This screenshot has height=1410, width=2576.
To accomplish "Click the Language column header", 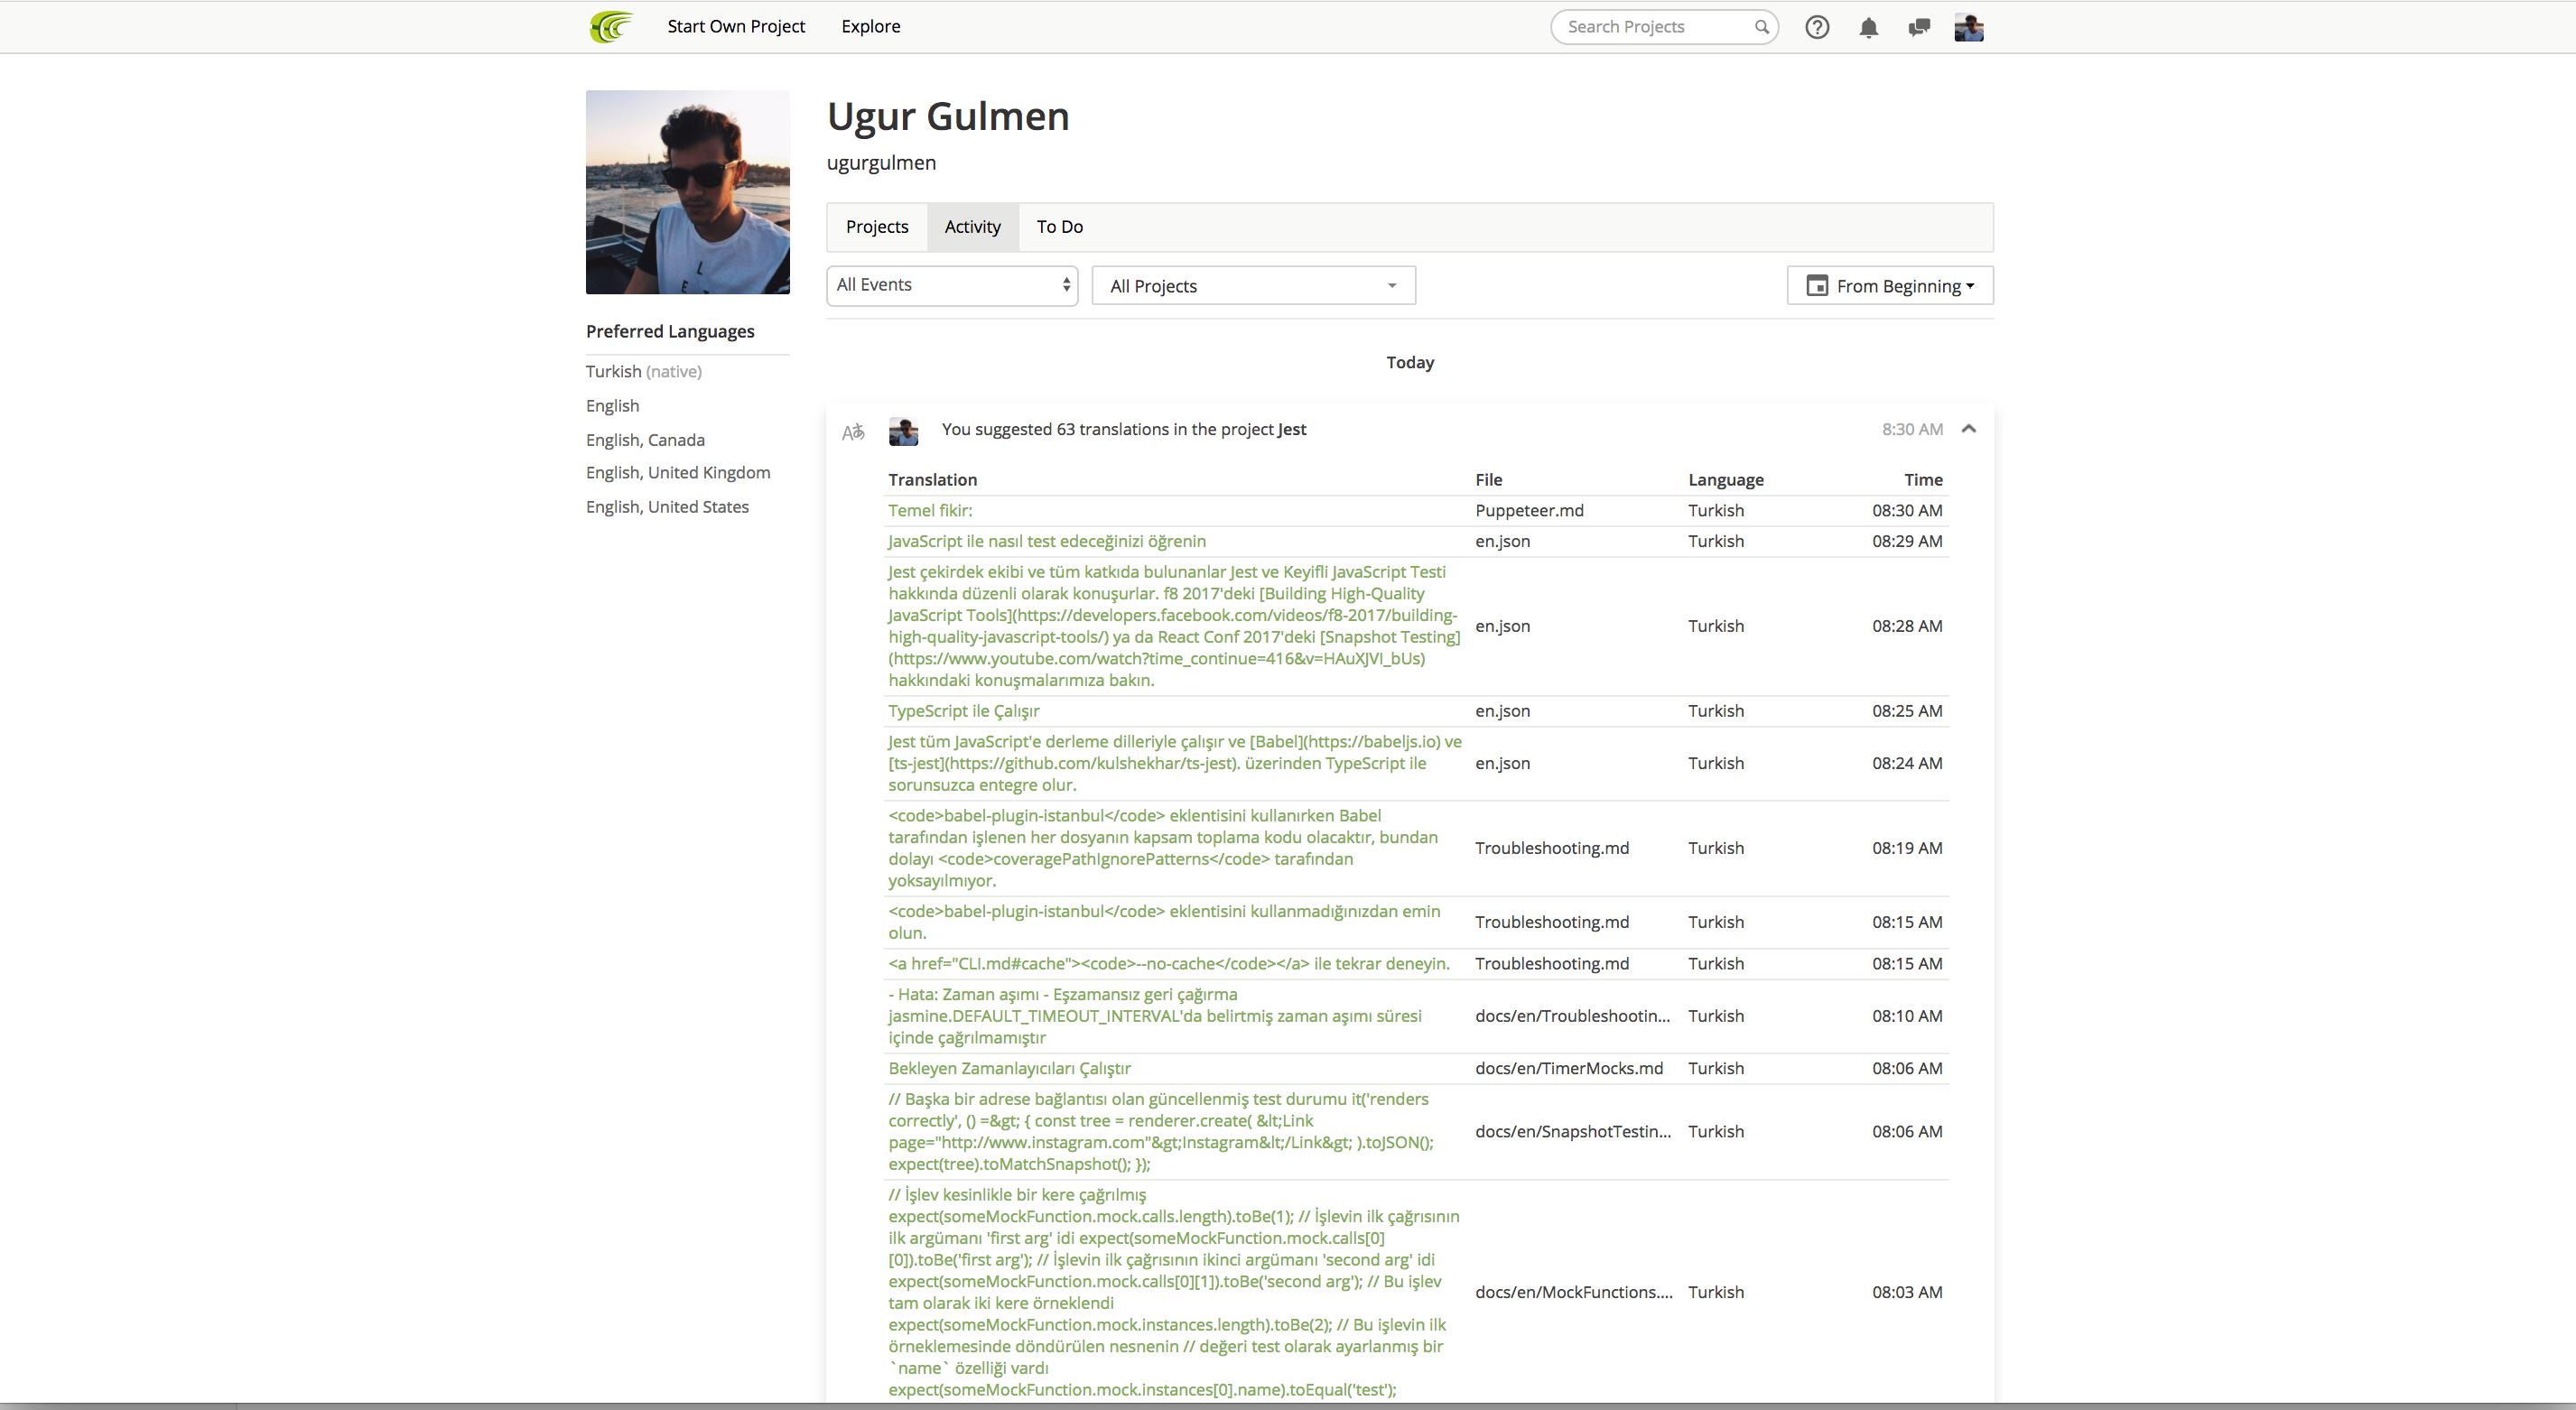I will click(1726, 480).
